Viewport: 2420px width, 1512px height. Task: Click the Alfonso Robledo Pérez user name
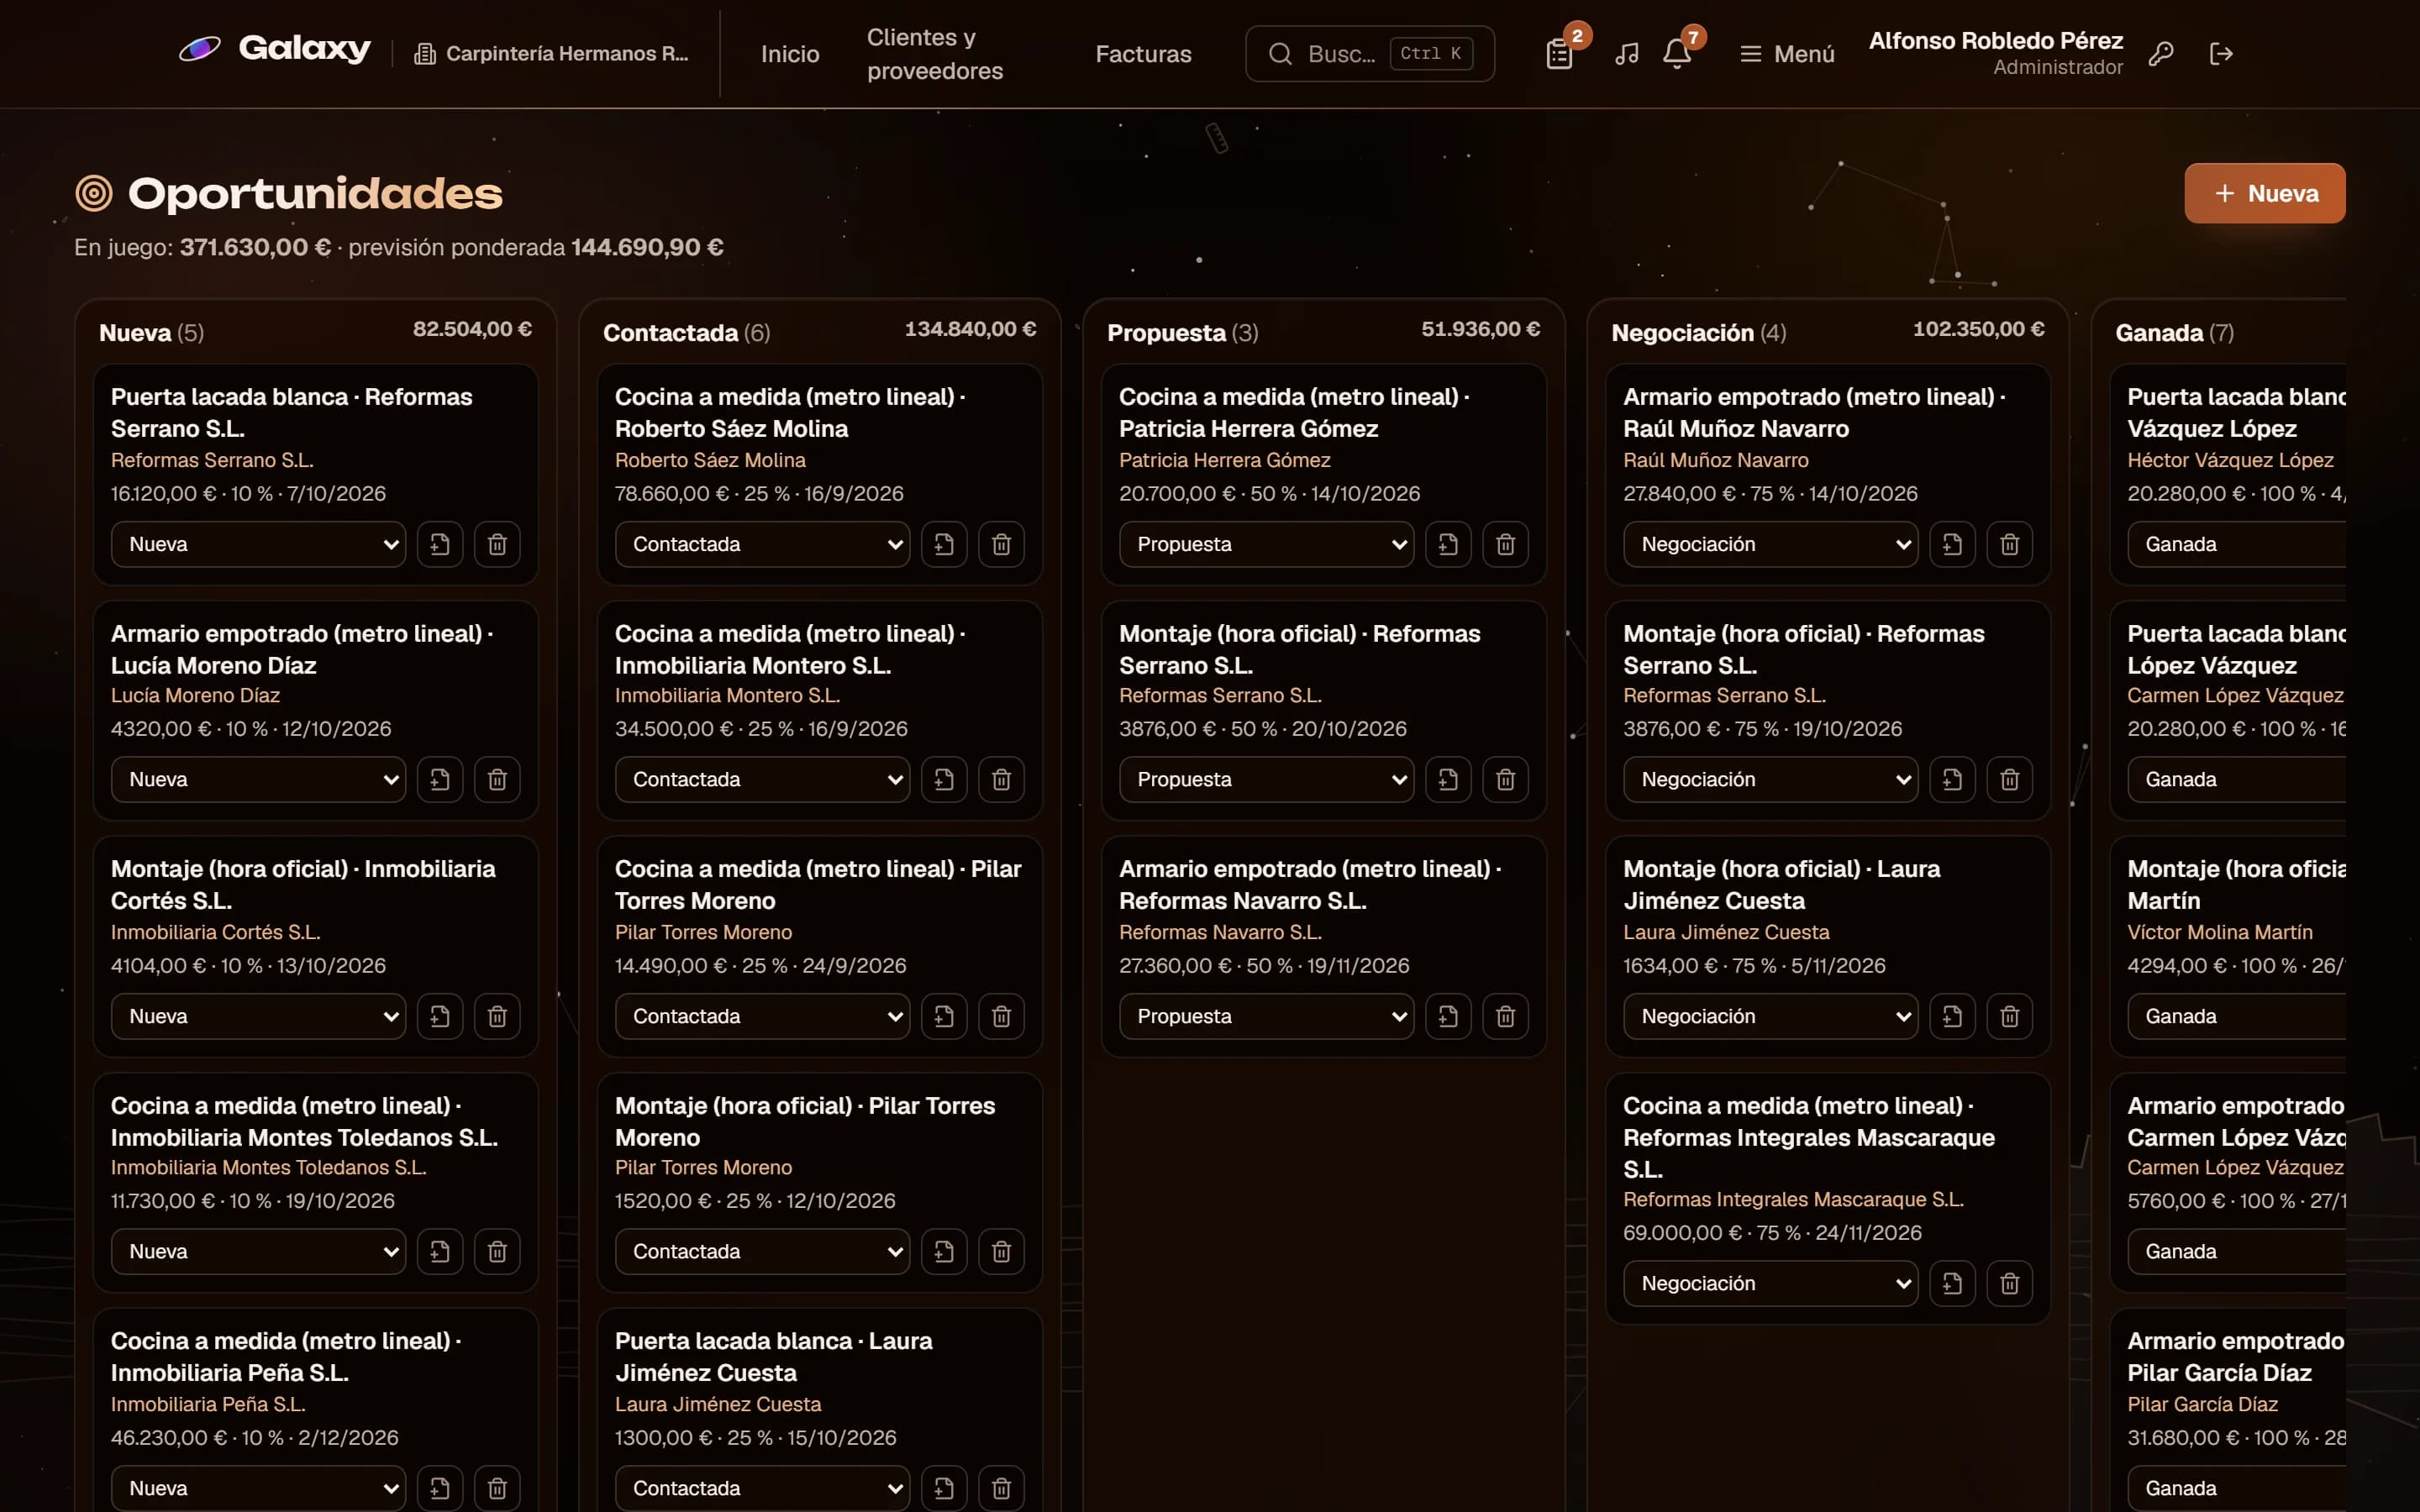pos(1995,41)
